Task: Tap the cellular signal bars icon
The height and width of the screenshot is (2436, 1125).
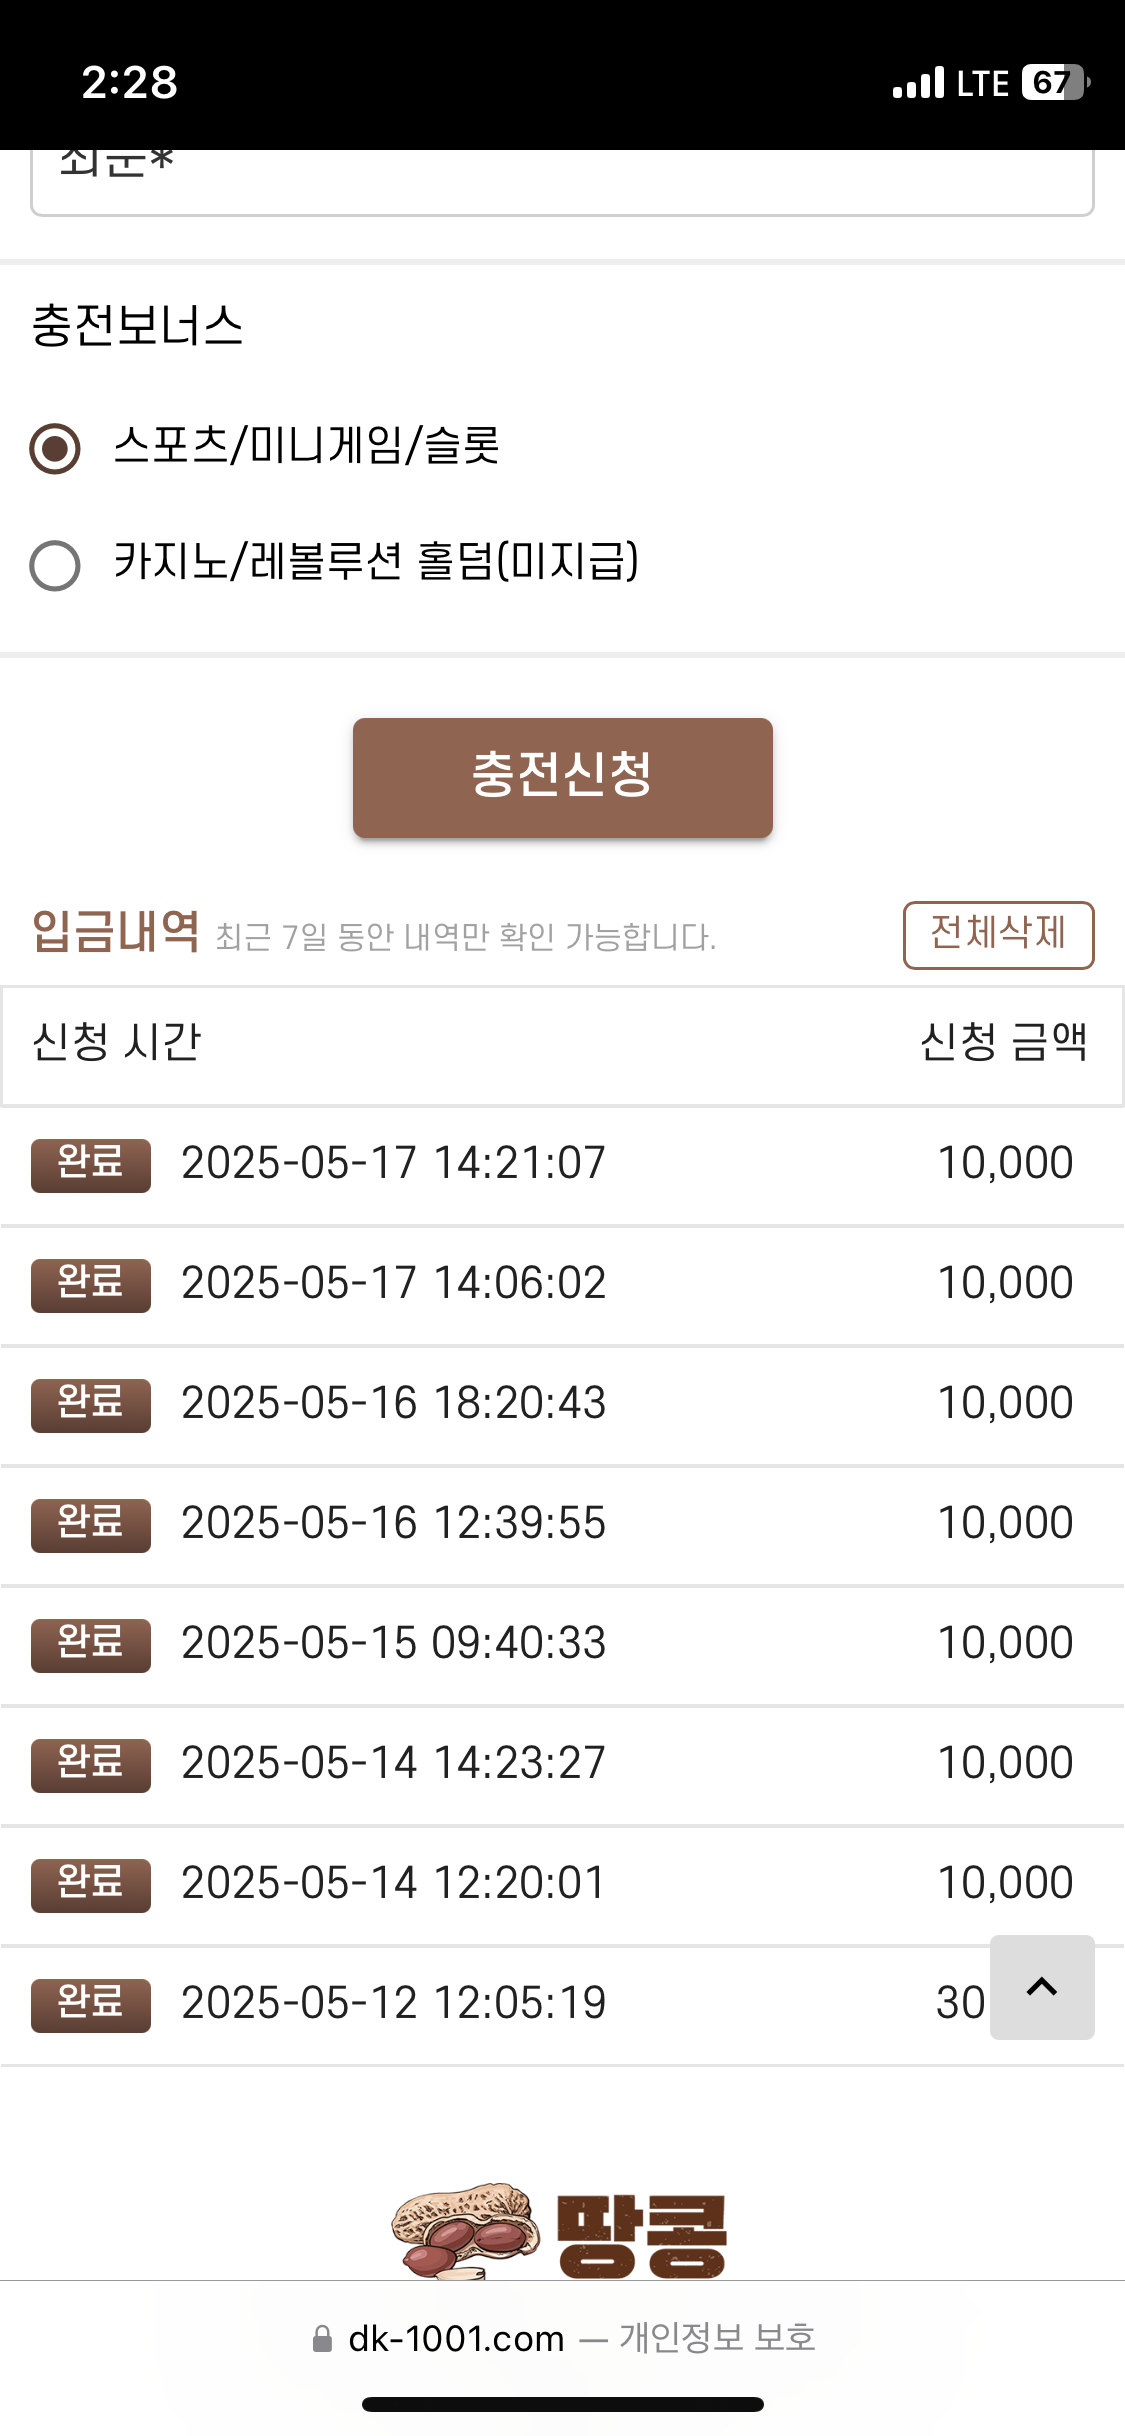Action: pyautogui.click(x=918, y=83)
